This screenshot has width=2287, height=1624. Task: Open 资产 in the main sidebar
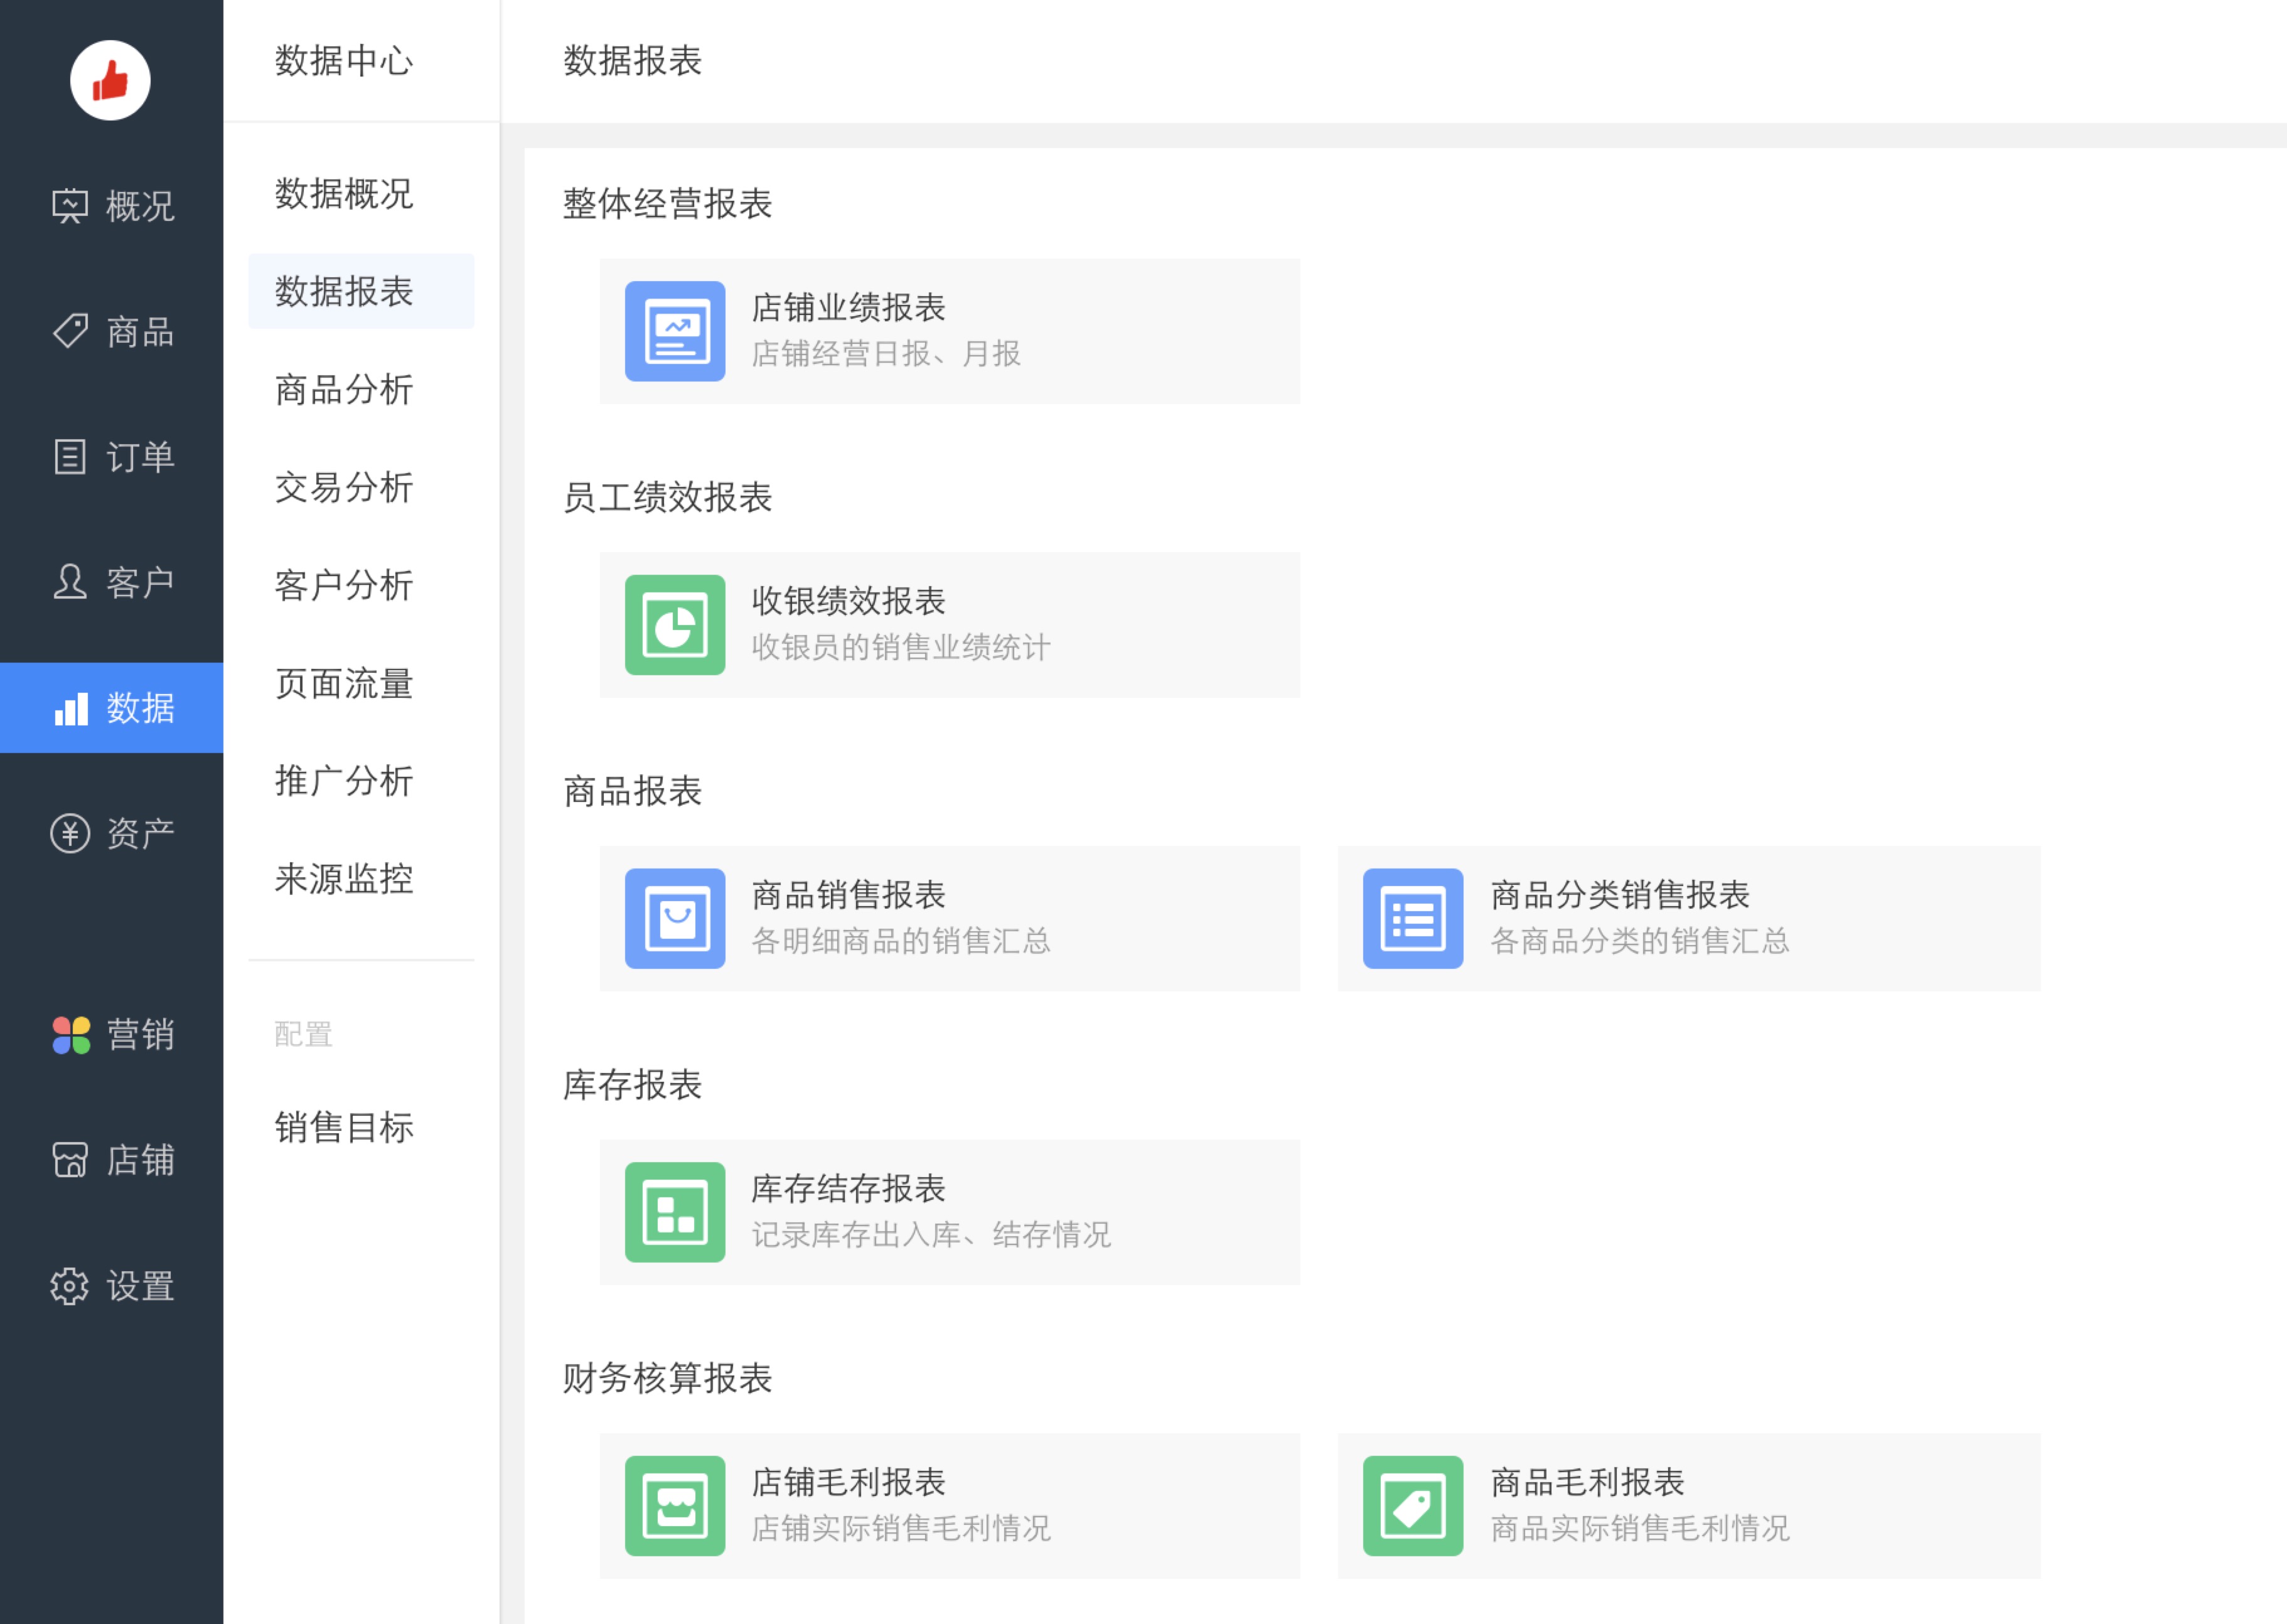click(x=112, y=833)
